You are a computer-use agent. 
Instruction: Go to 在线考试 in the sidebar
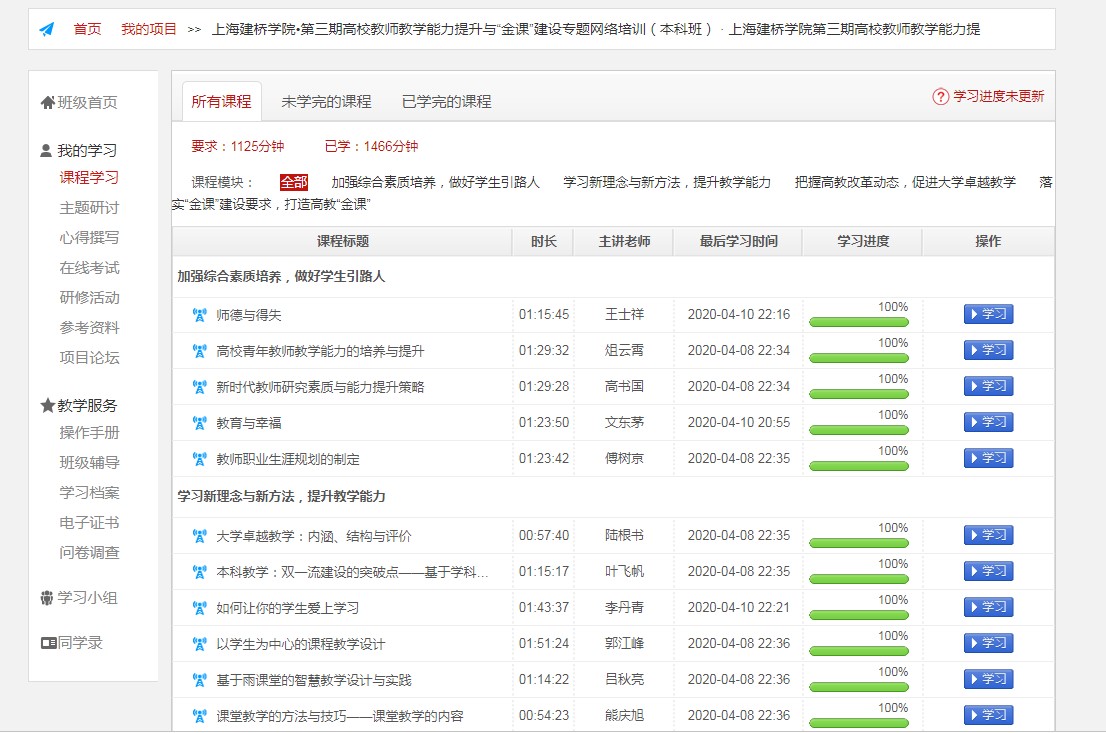click(89, 267)
